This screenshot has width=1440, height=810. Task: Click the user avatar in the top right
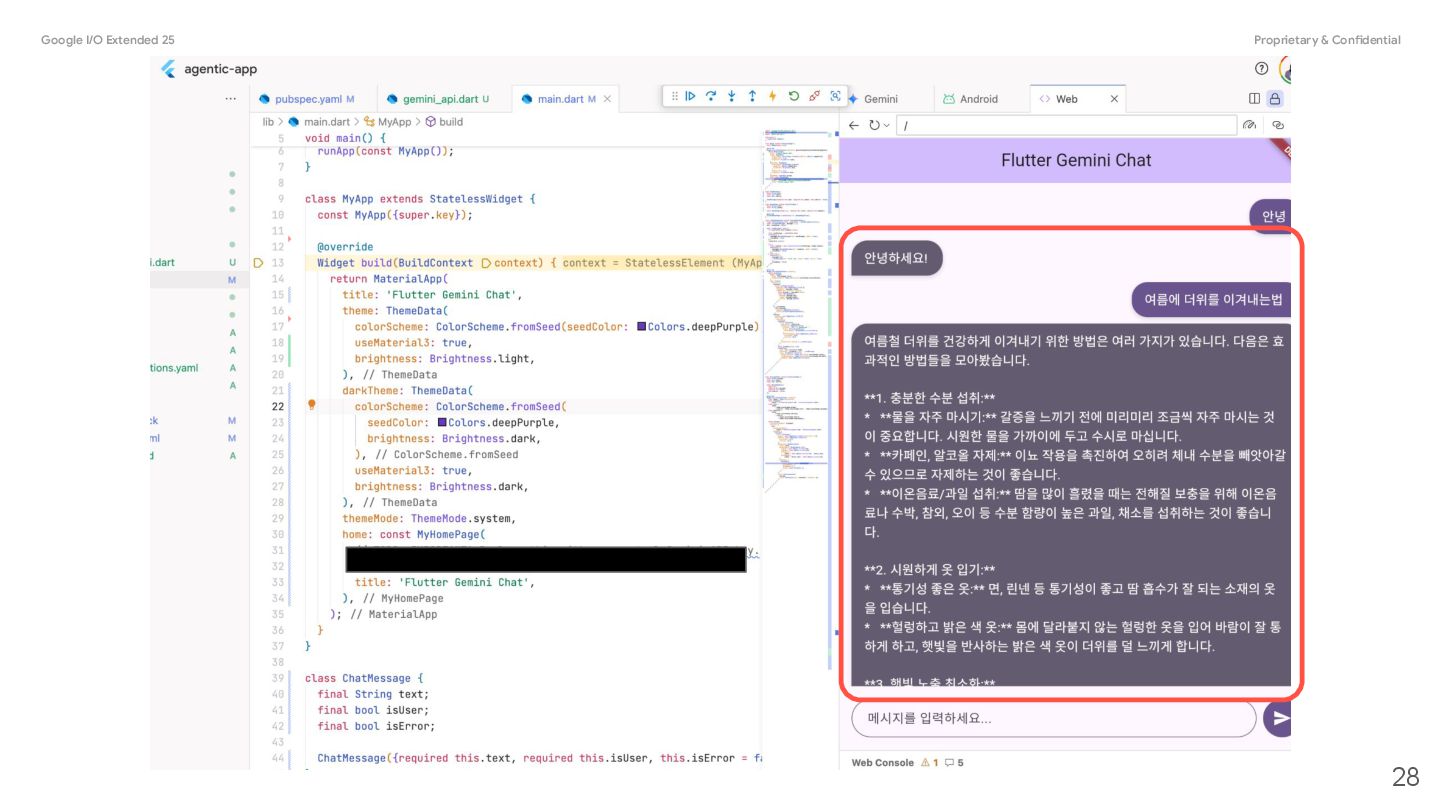pos(1286,69)
